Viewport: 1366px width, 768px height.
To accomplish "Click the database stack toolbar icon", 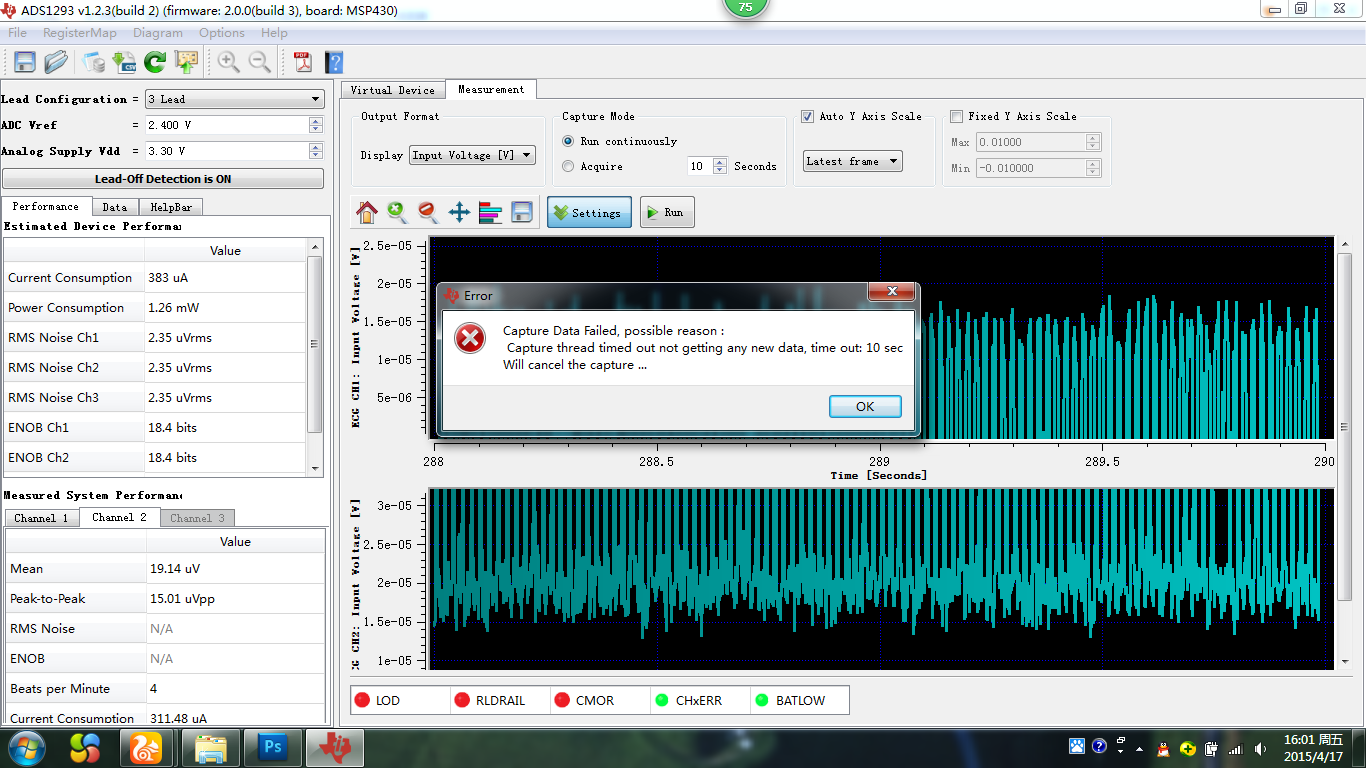I will tap(94, 62).
